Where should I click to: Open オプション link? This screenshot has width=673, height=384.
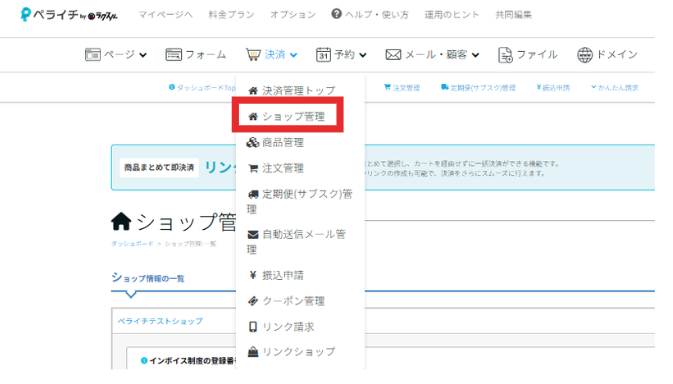[293, 15]
